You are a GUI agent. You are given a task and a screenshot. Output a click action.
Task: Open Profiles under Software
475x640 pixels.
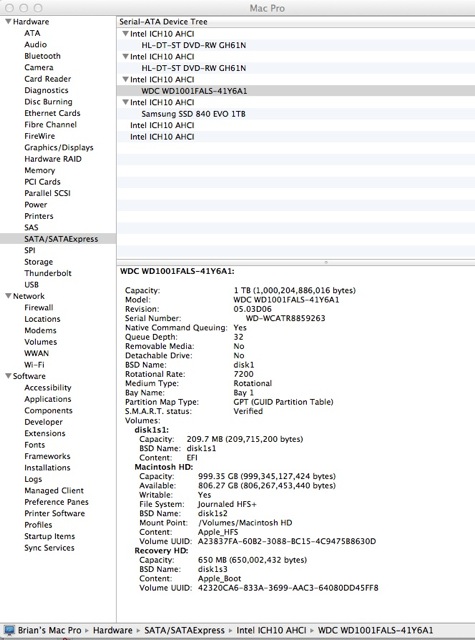pyautogui.click(x=38, y=524)
